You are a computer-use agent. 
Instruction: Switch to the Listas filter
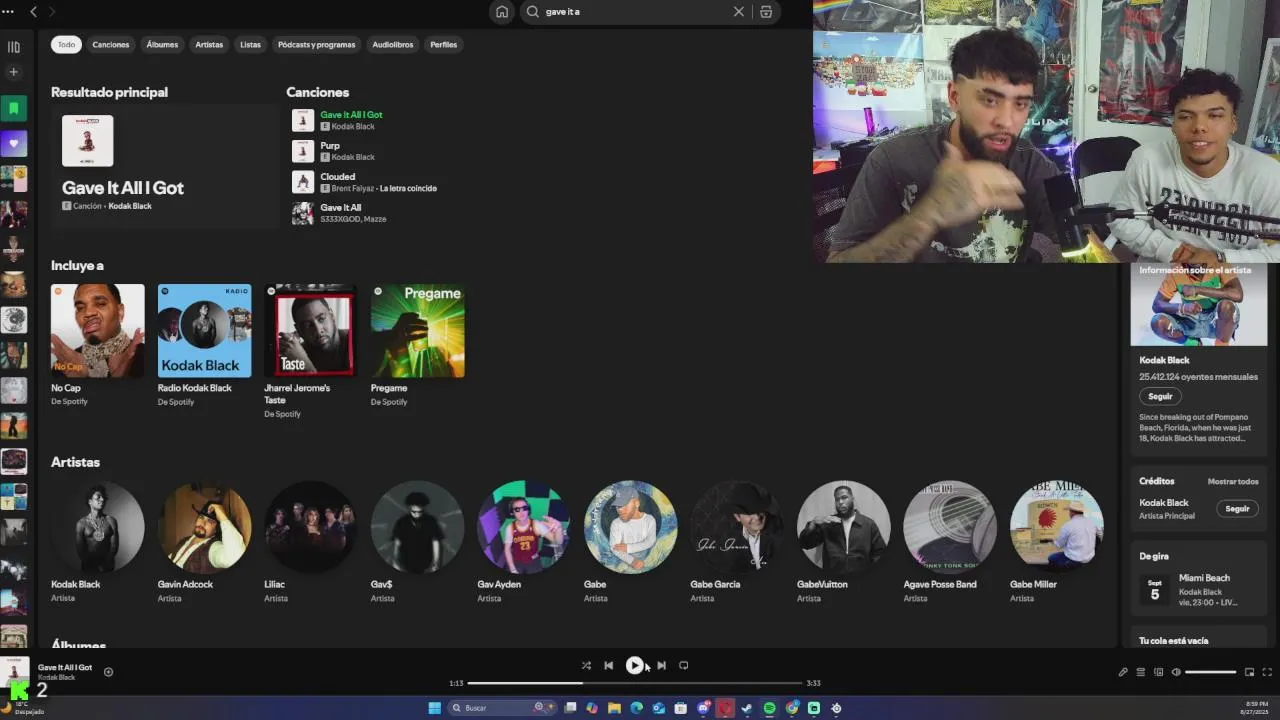pyautogui.click(x=250, y=44)
